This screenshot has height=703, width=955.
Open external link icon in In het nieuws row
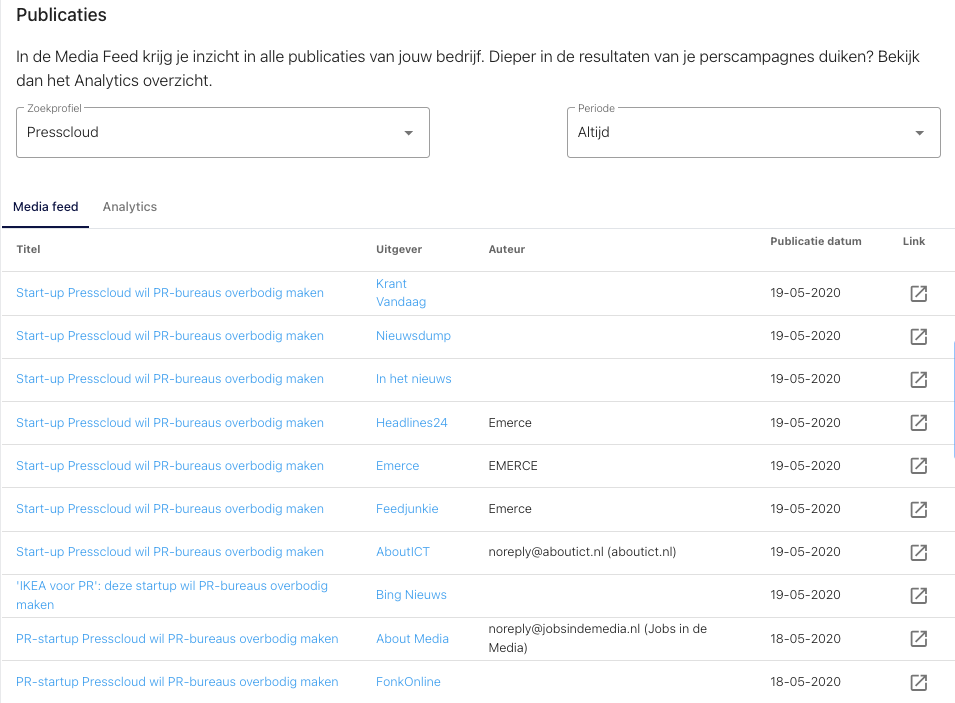tap(917, 379)
